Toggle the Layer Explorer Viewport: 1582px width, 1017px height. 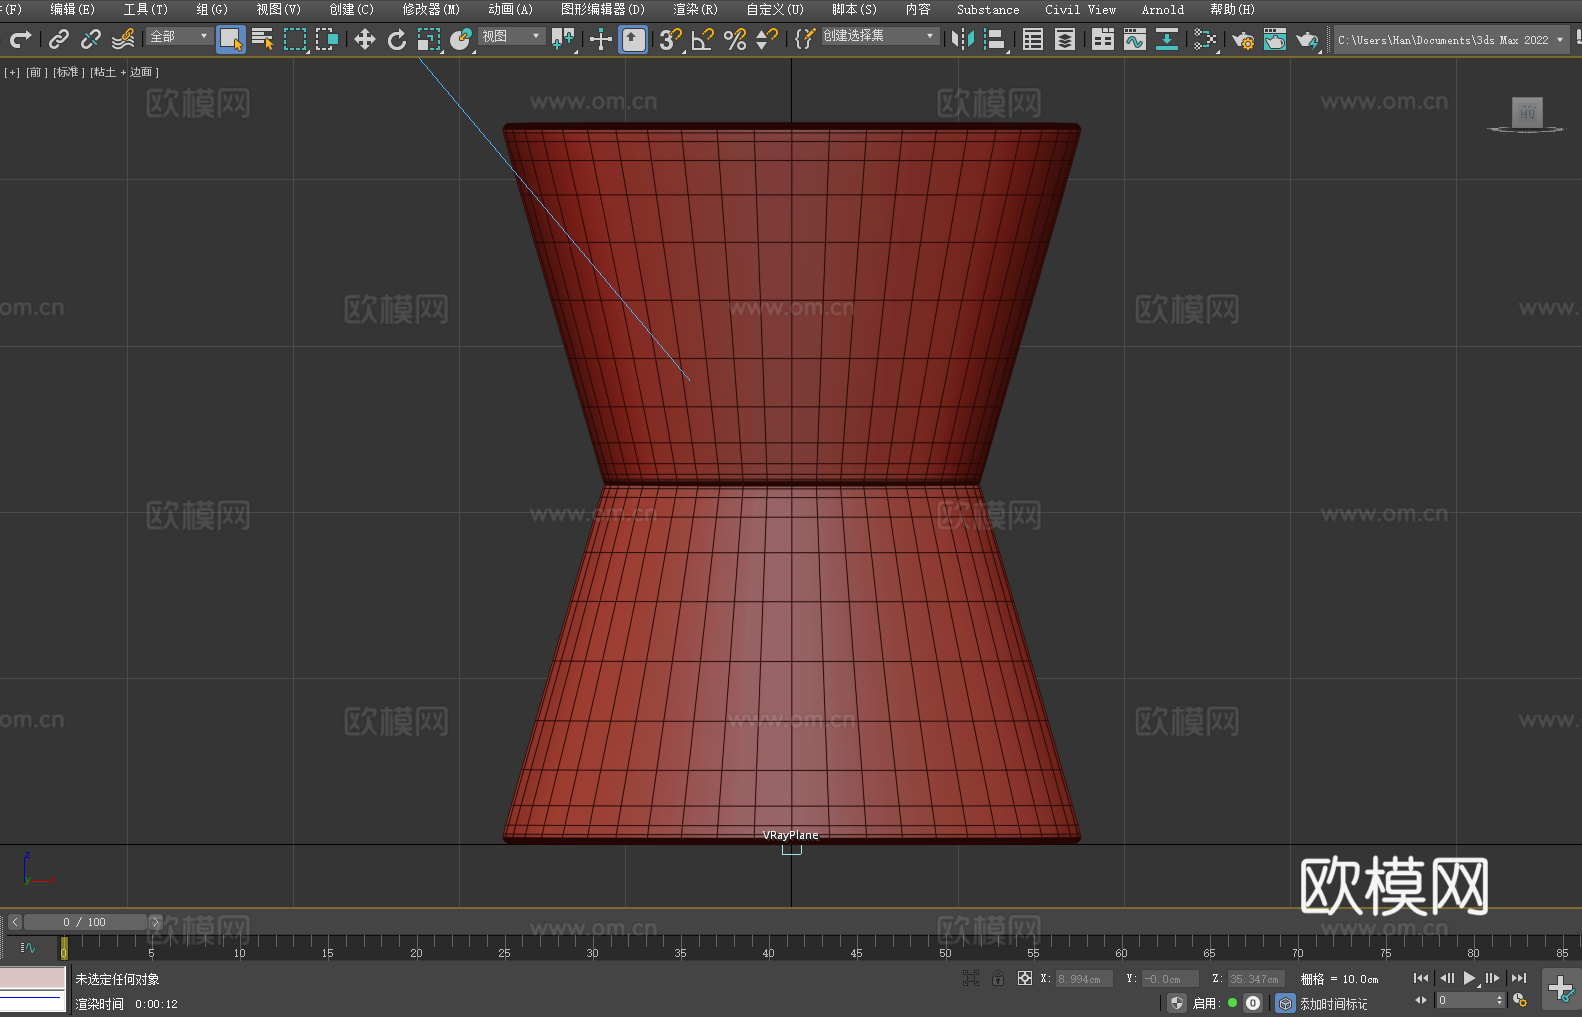click(x=1065, y=39)
